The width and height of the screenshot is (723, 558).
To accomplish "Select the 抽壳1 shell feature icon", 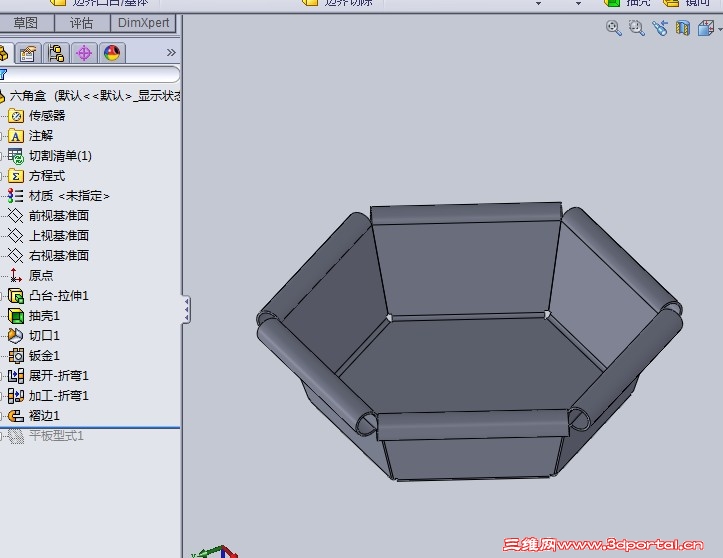I will [16, 316].
